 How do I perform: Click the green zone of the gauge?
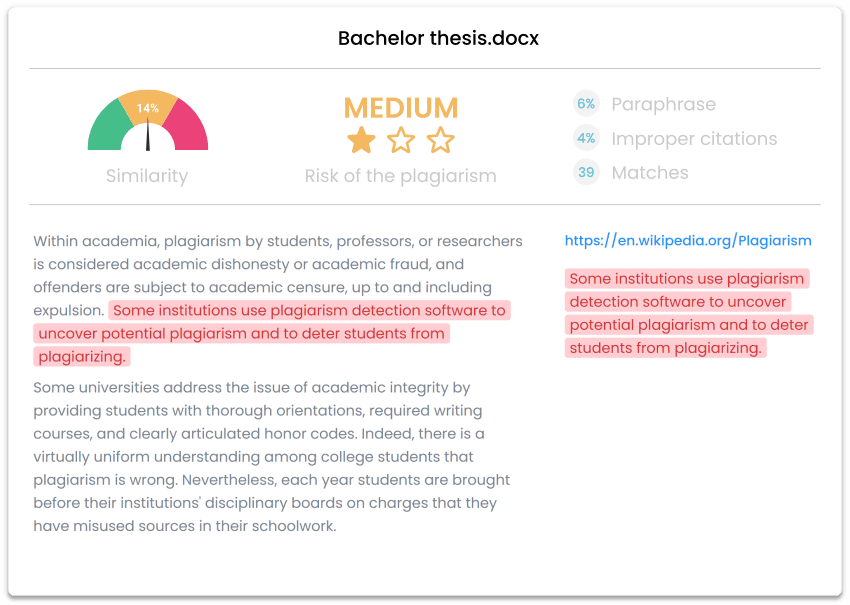[x=105, y=128]
